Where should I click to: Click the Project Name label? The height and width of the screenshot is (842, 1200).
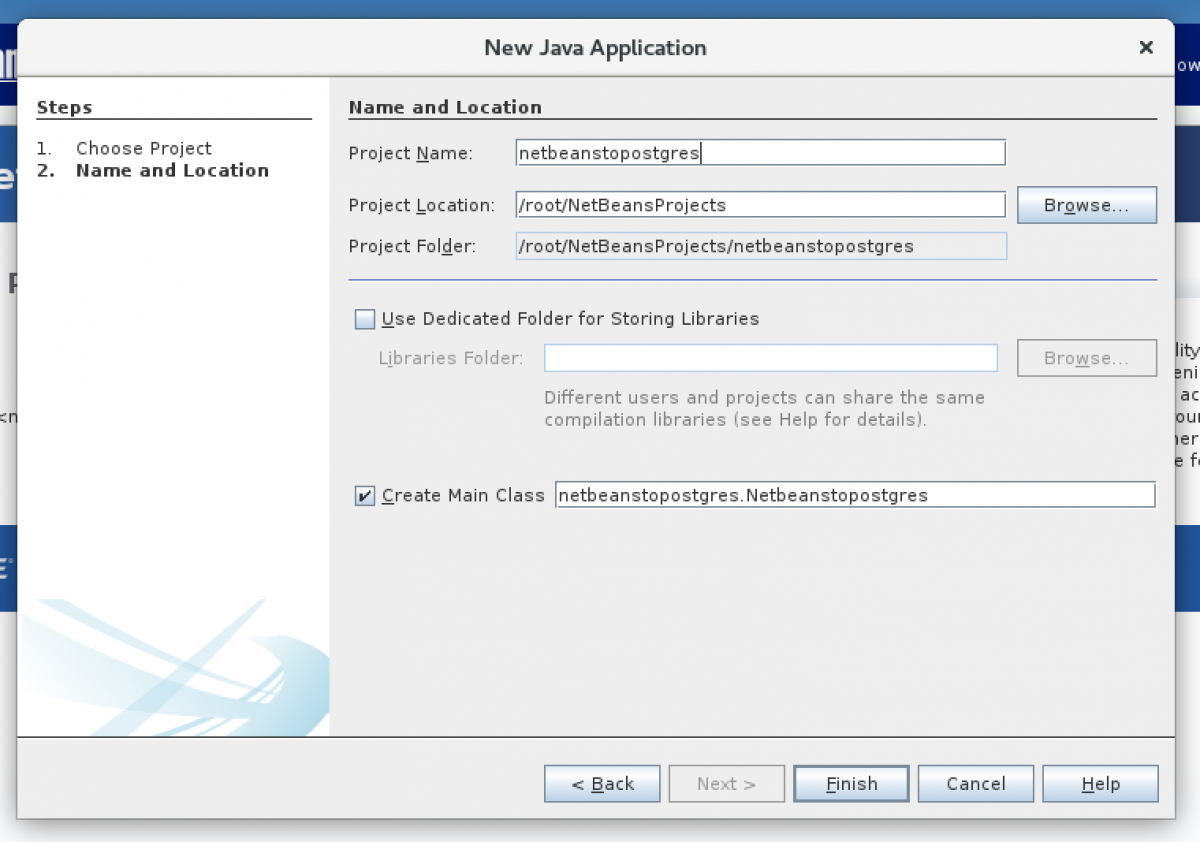(x=410, y=153)
